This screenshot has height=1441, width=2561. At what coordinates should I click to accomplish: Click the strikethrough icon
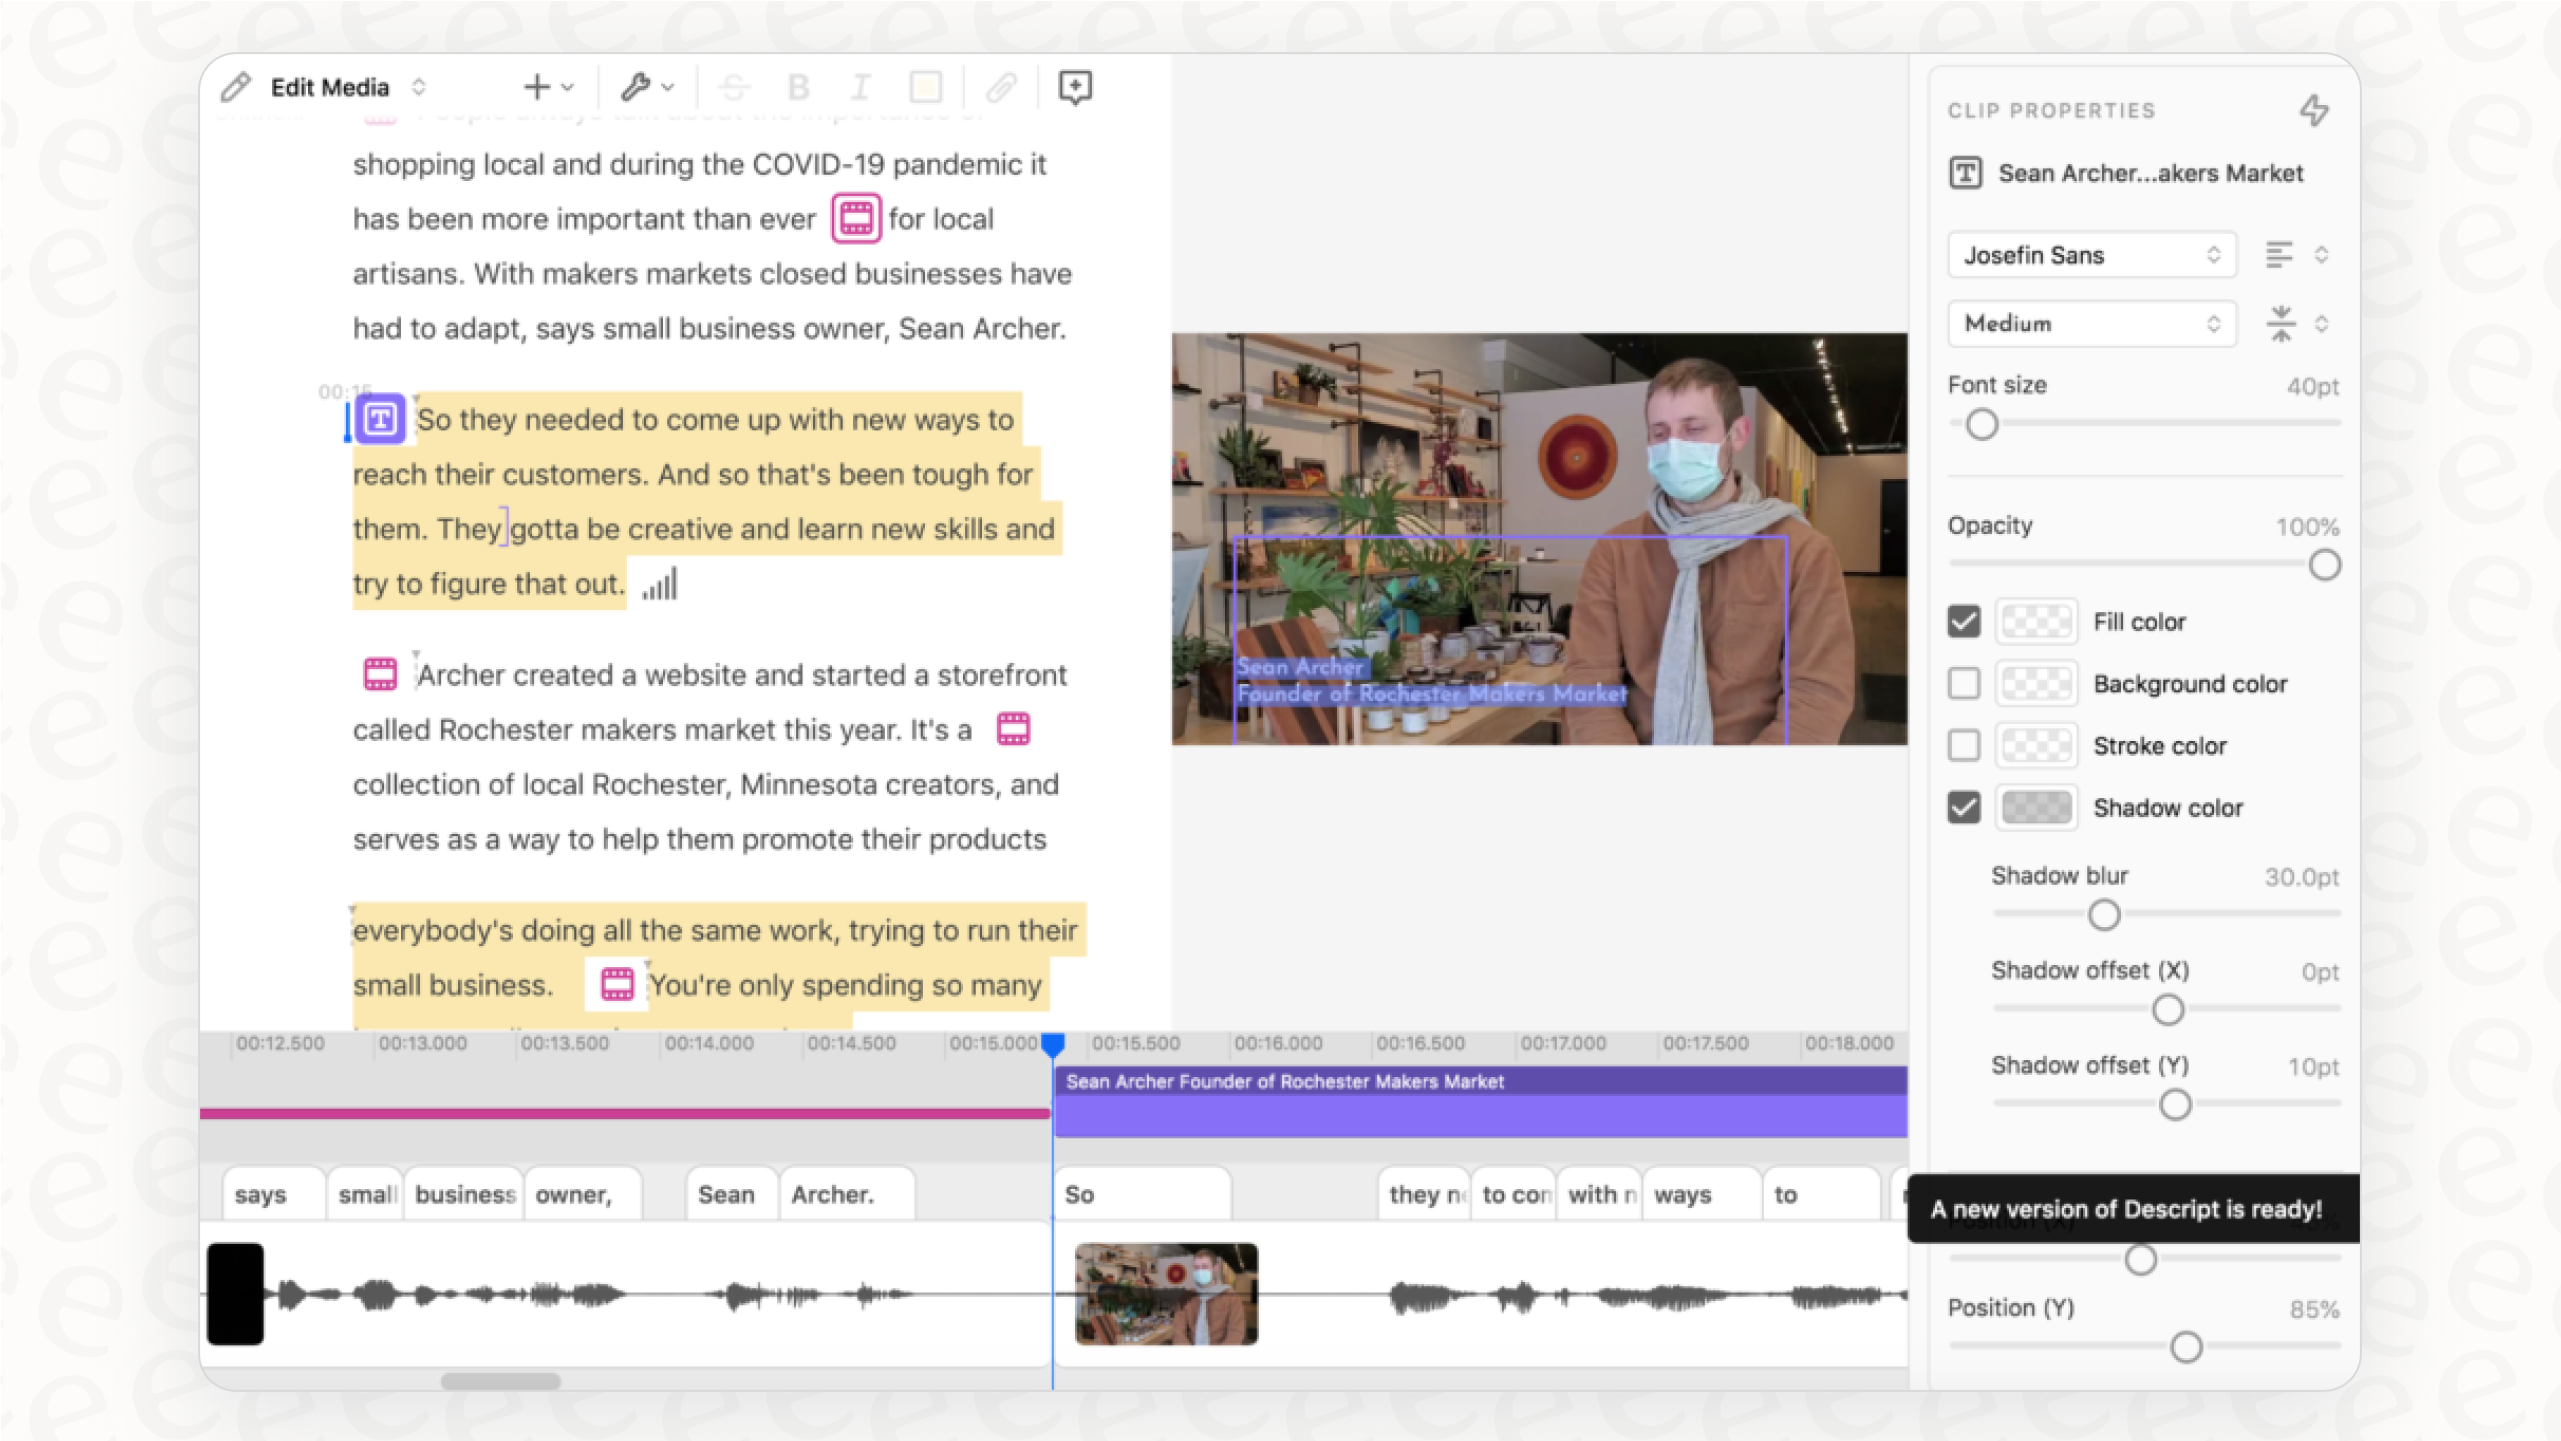point(734,87)
